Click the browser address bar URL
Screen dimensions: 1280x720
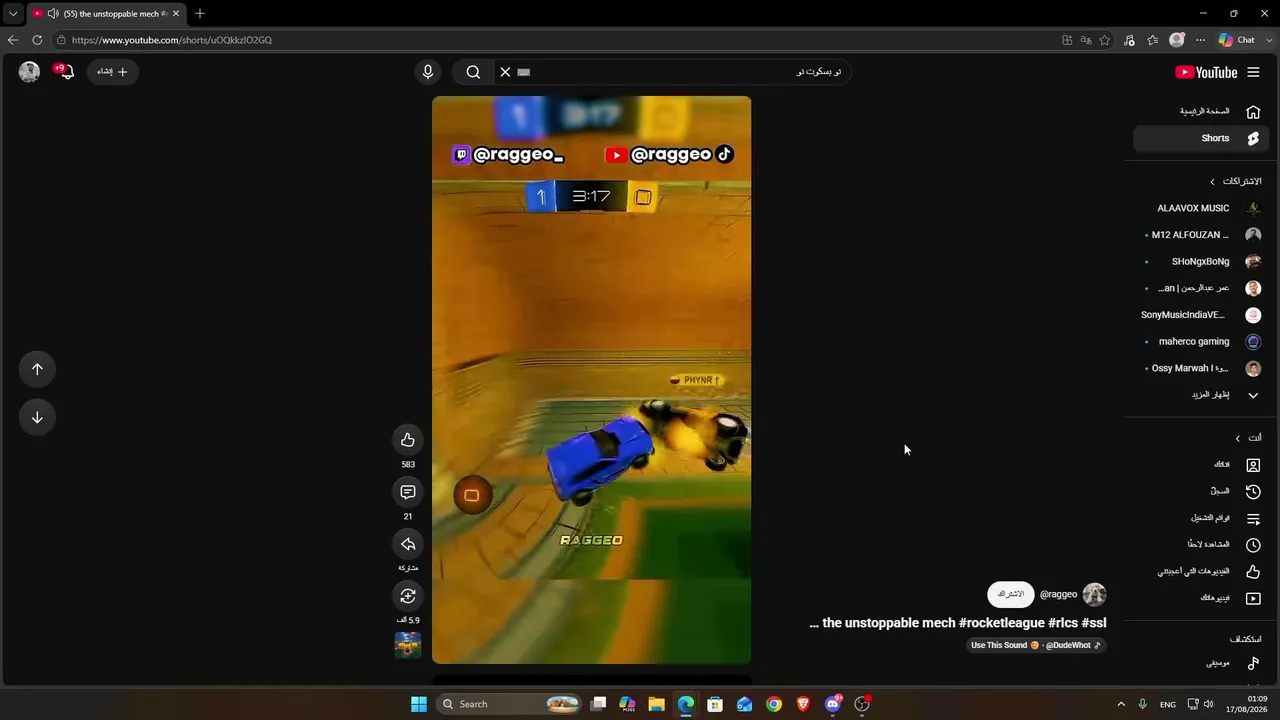click(172, 40)
